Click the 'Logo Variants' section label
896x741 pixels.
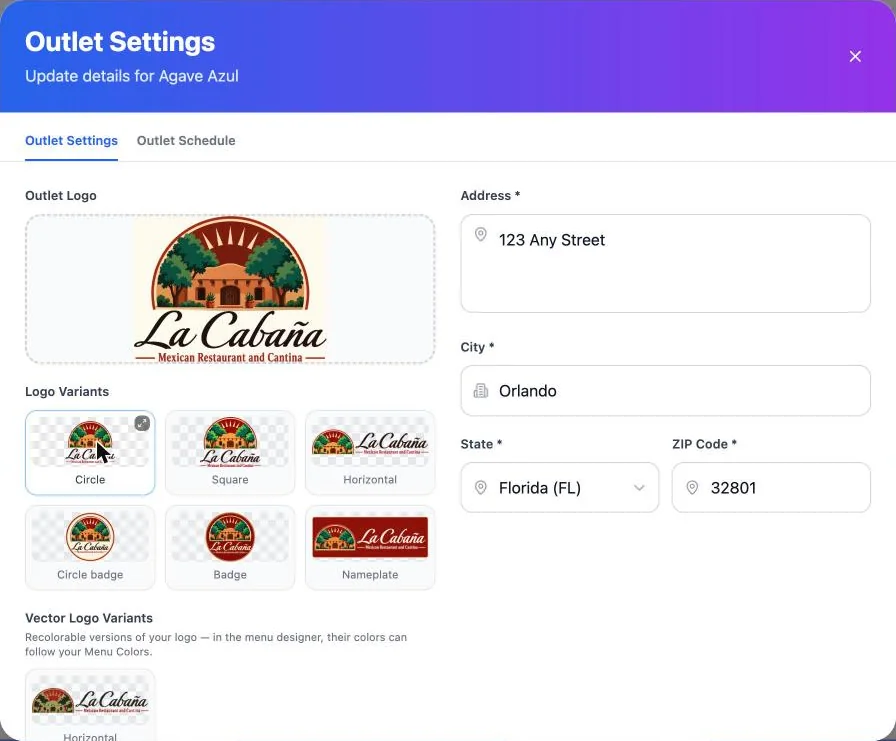(67, 391)
